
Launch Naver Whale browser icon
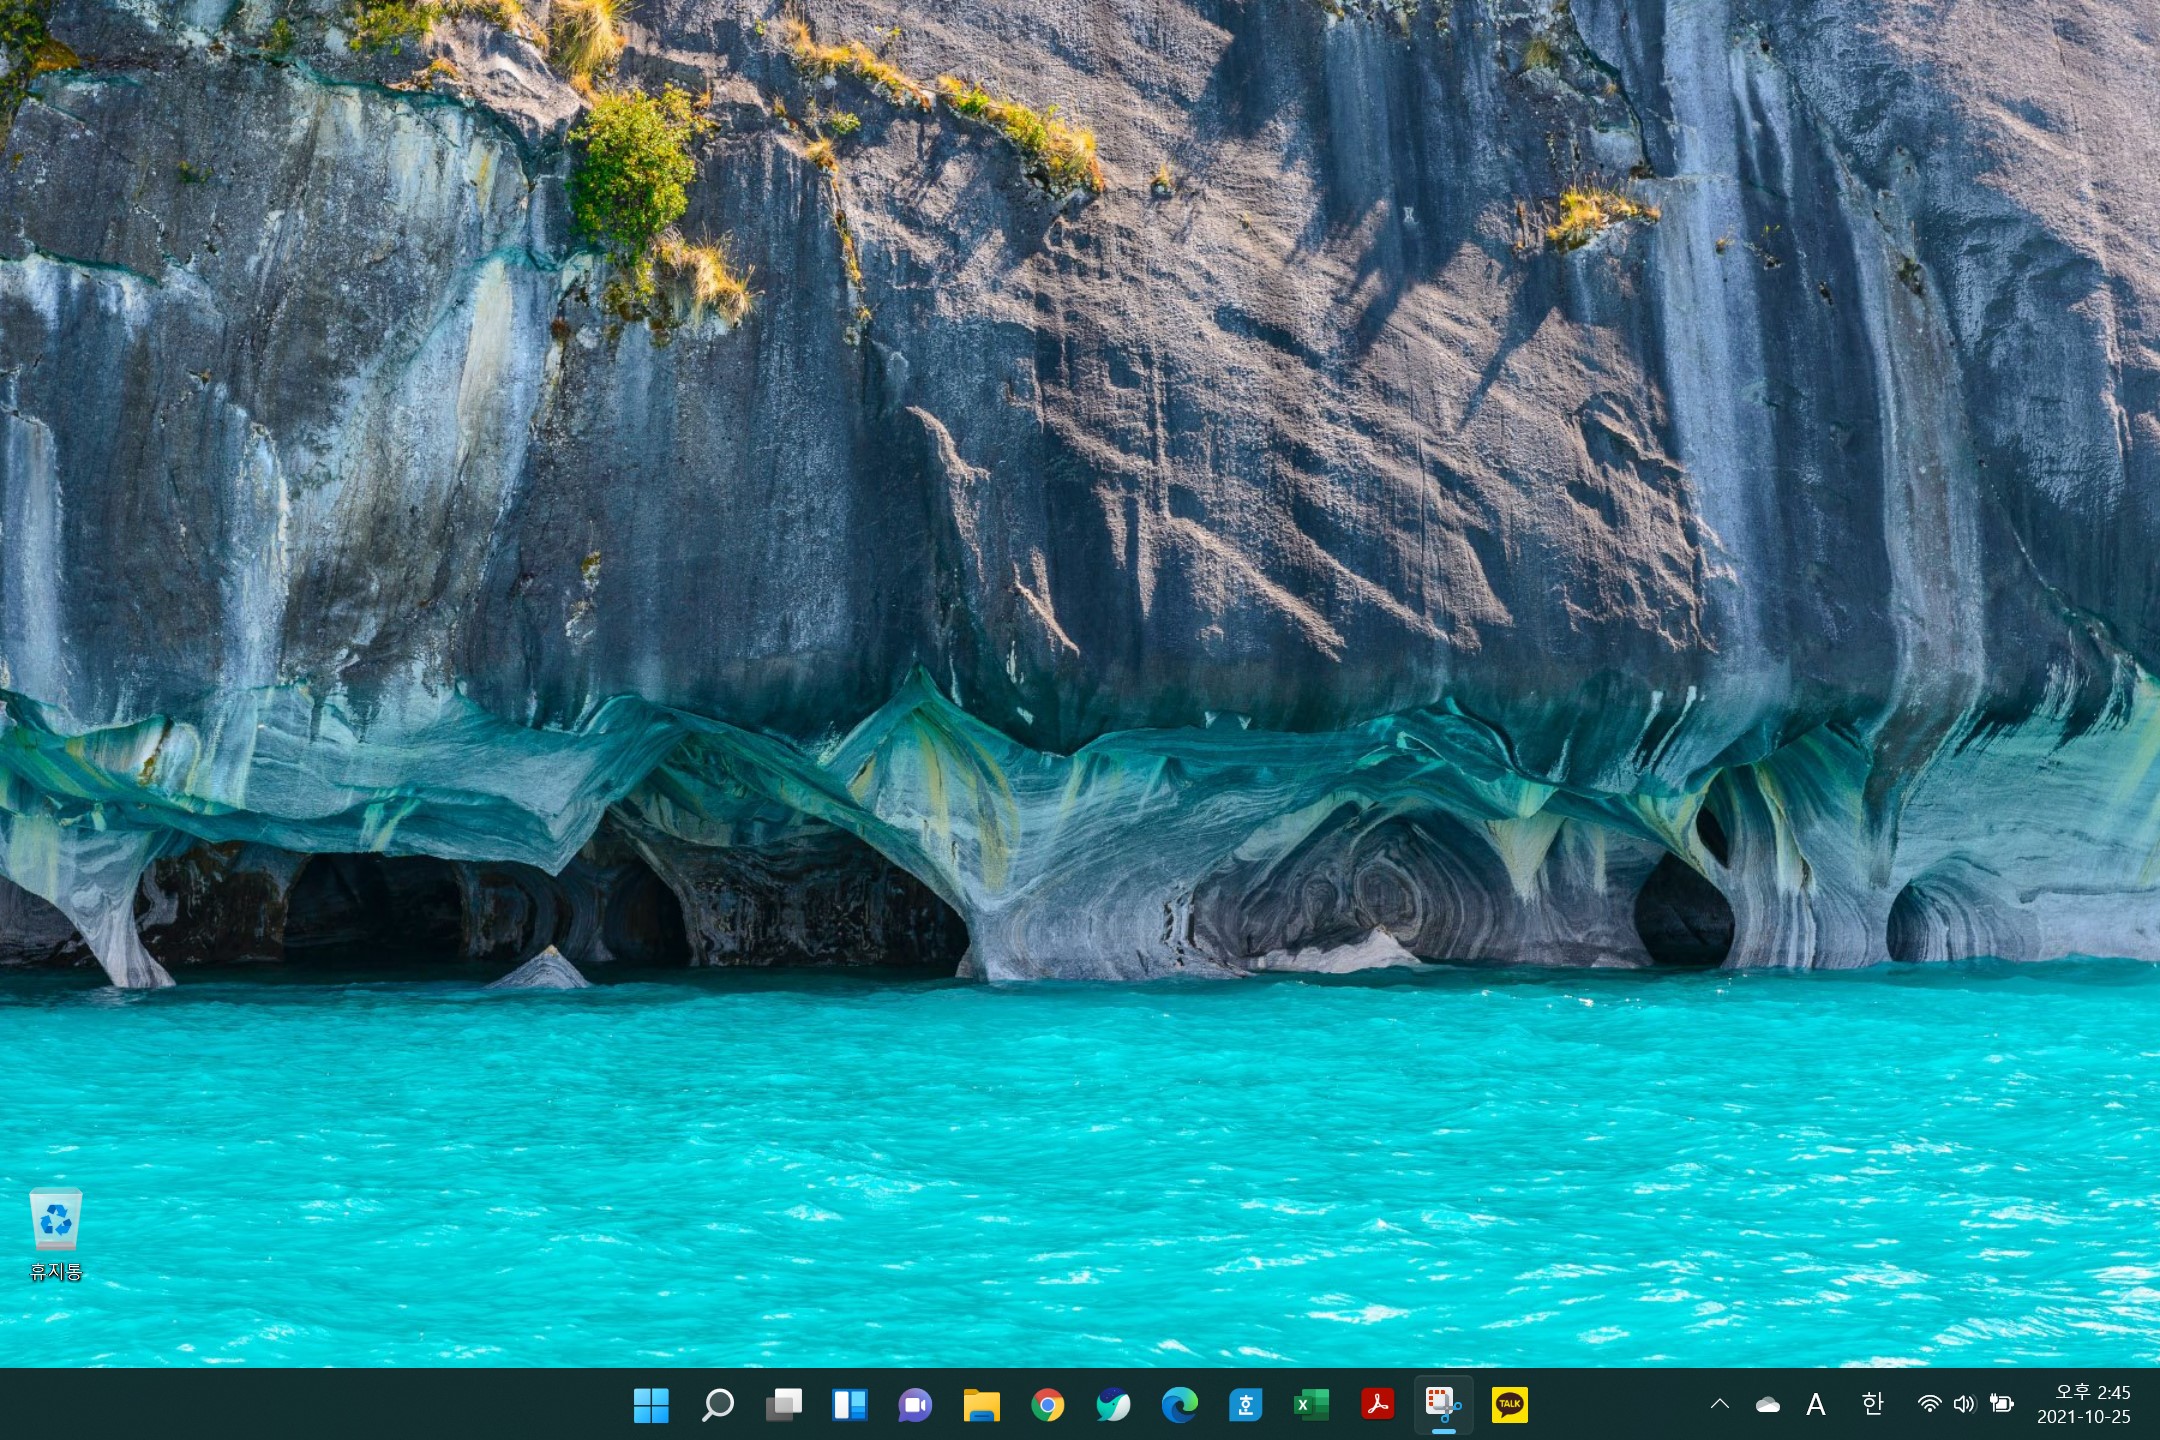tap(1113, 1405)
